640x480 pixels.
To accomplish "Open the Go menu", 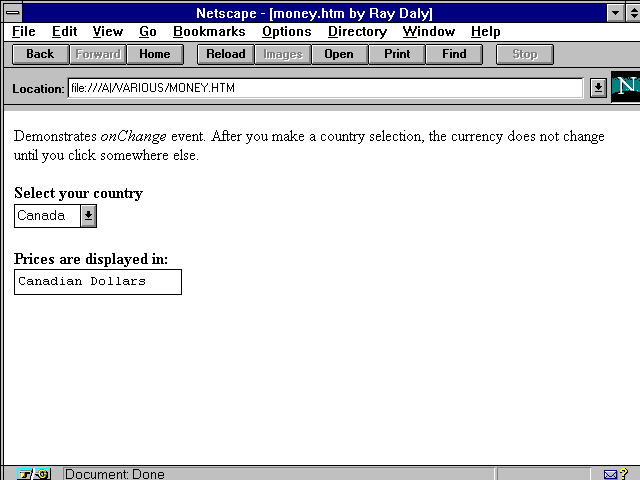I will coord(148,32).
